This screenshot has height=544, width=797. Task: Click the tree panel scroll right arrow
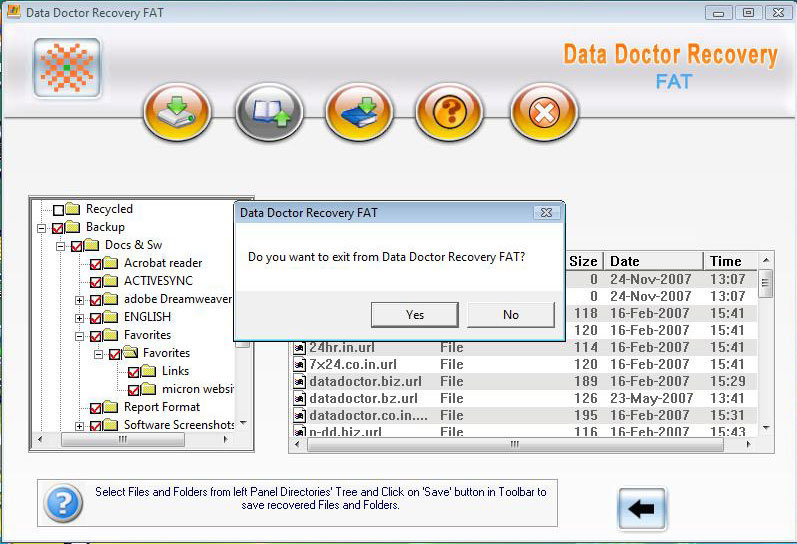(x=225, y=439)
